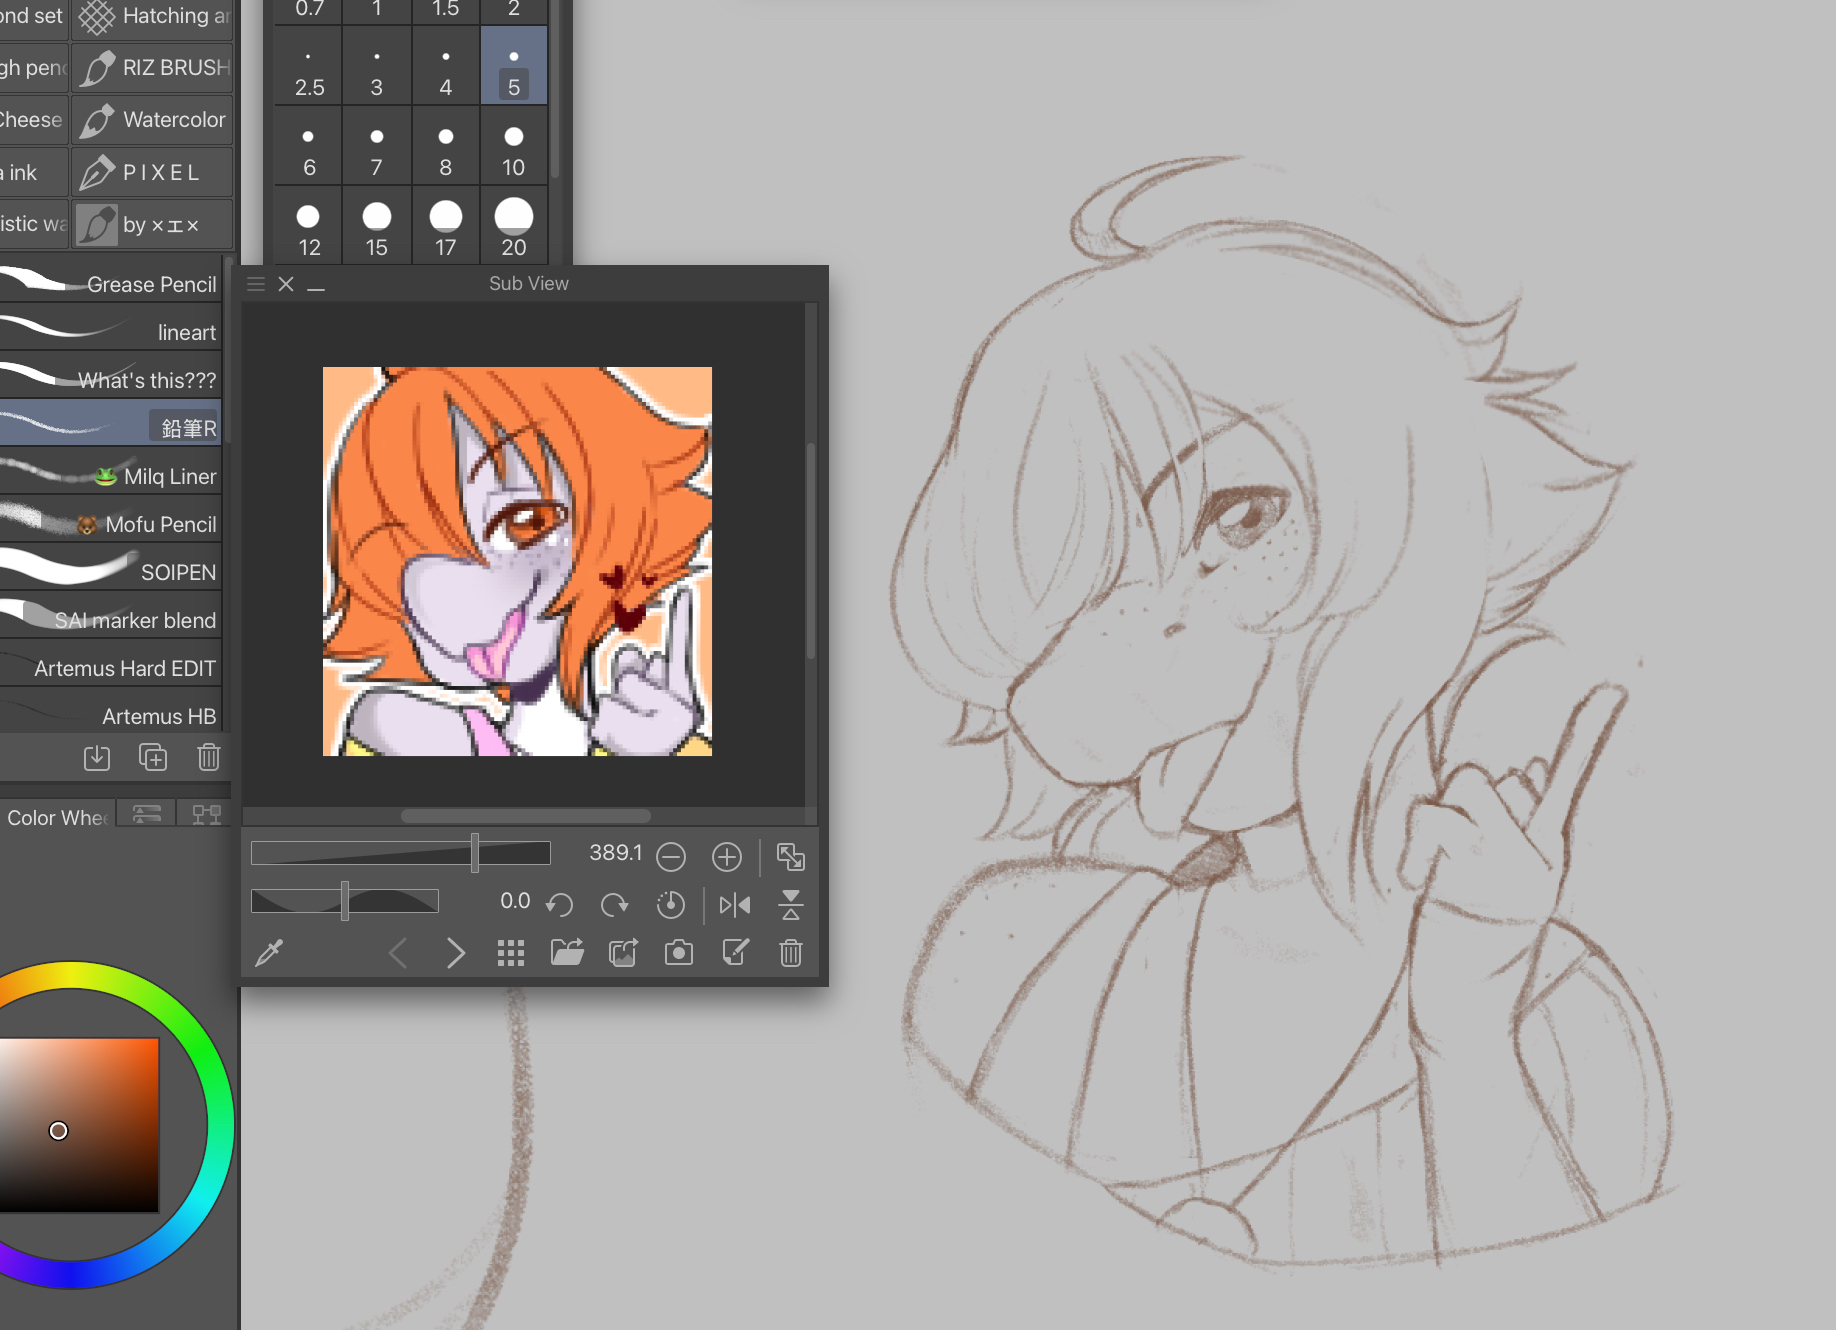Zoom in the Sub View image

click(727, 857)
